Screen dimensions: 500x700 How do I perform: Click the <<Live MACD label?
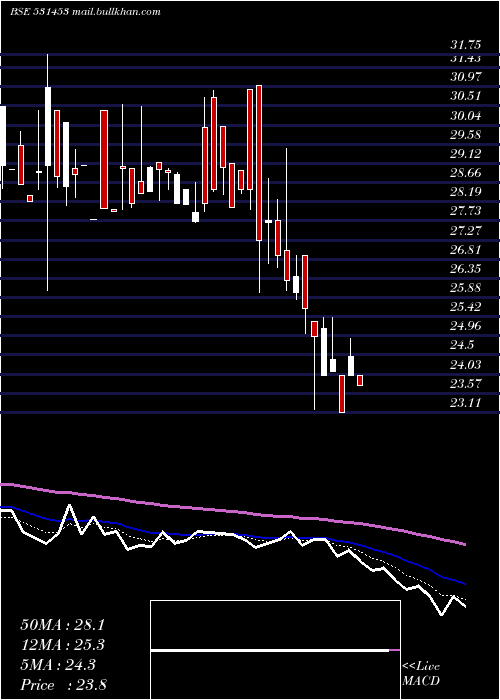(421, 674)
